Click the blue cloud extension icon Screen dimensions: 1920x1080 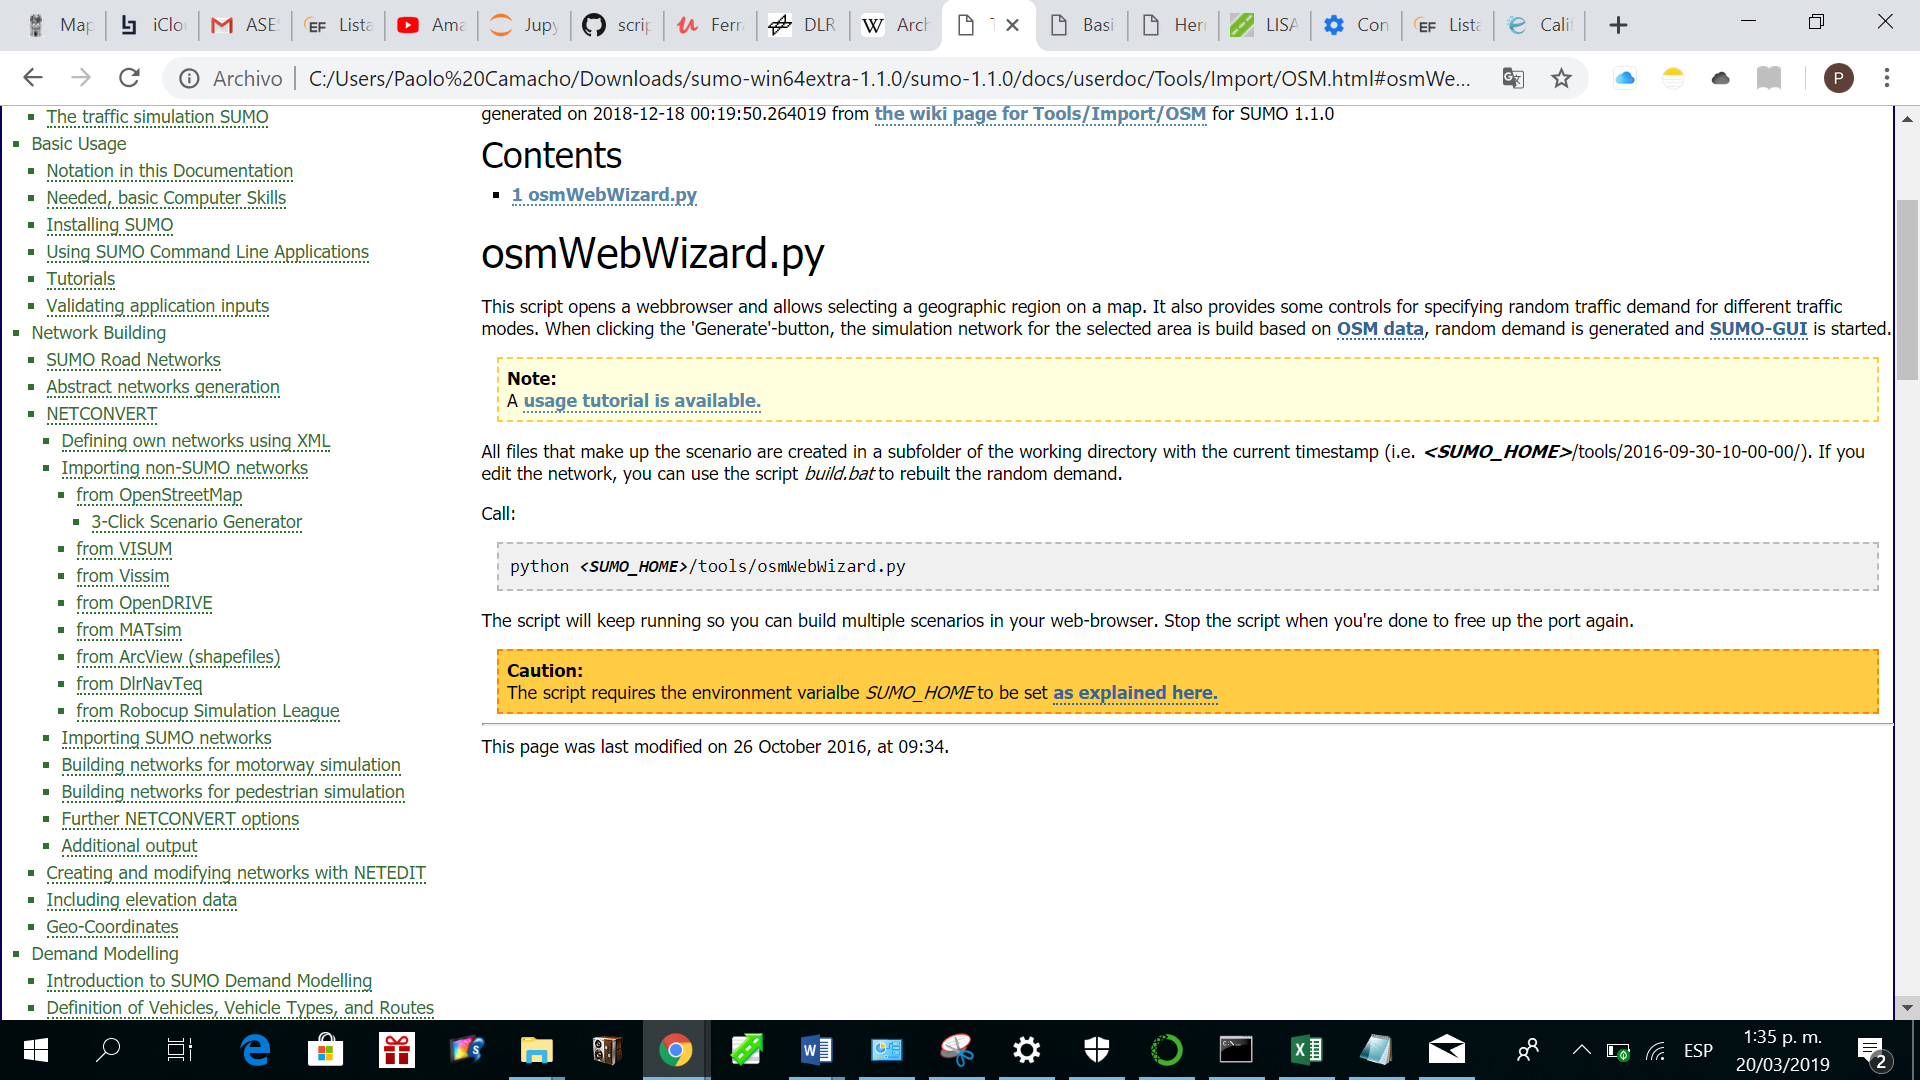(x=1625, y=78)
